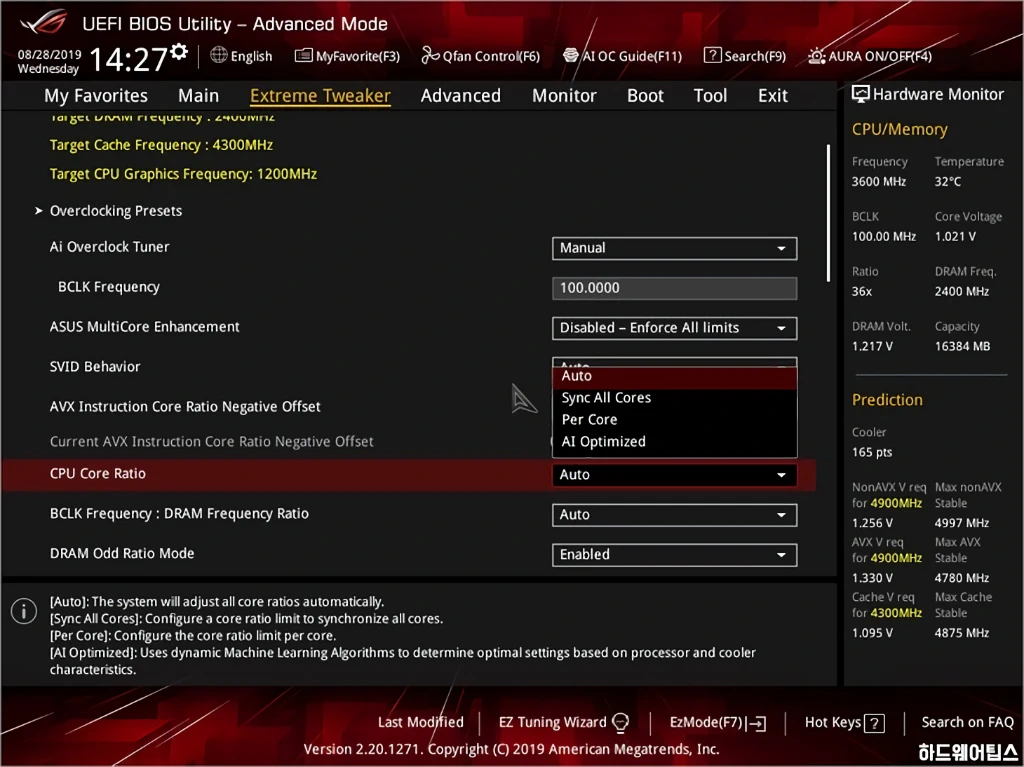This screenshot has width=1024, height=767.
Task: Click the AURA light icon
Action: (816, 56)
